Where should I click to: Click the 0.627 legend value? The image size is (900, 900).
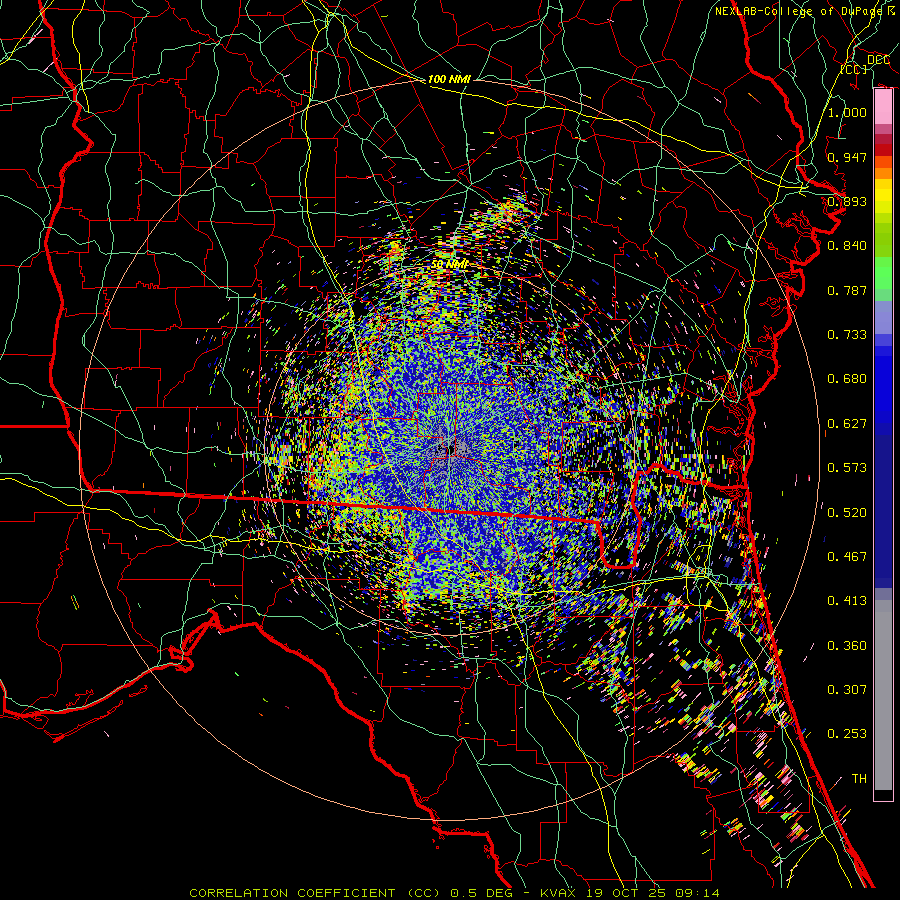[847, 424]
